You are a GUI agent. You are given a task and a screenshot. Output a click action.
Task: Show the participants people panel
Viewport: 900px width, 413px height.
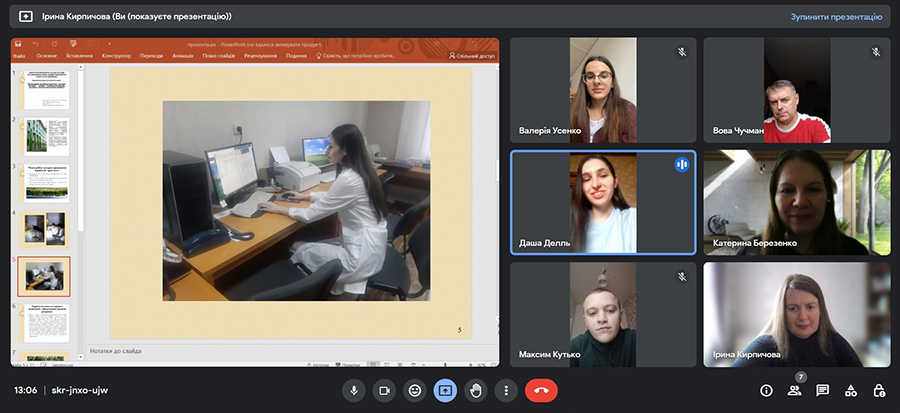pyautogui.click(x=794, y=391)
